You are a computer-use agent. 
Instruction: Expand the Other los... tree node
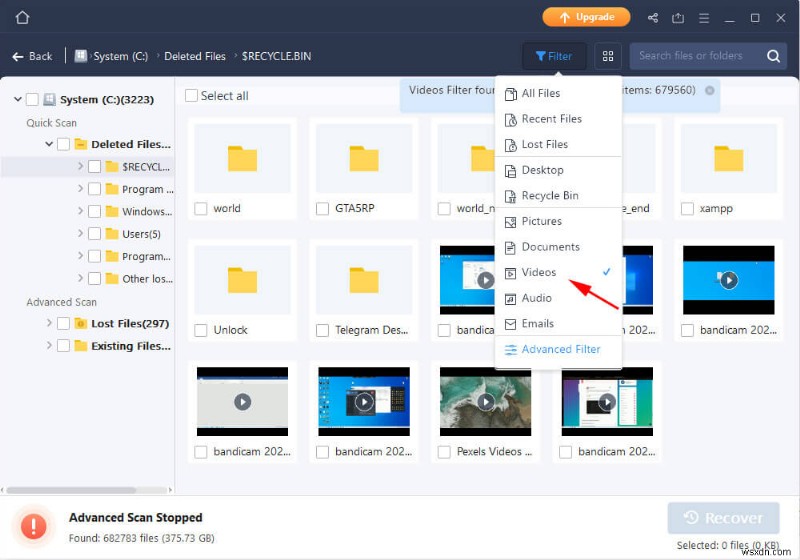tap(80, 278)
